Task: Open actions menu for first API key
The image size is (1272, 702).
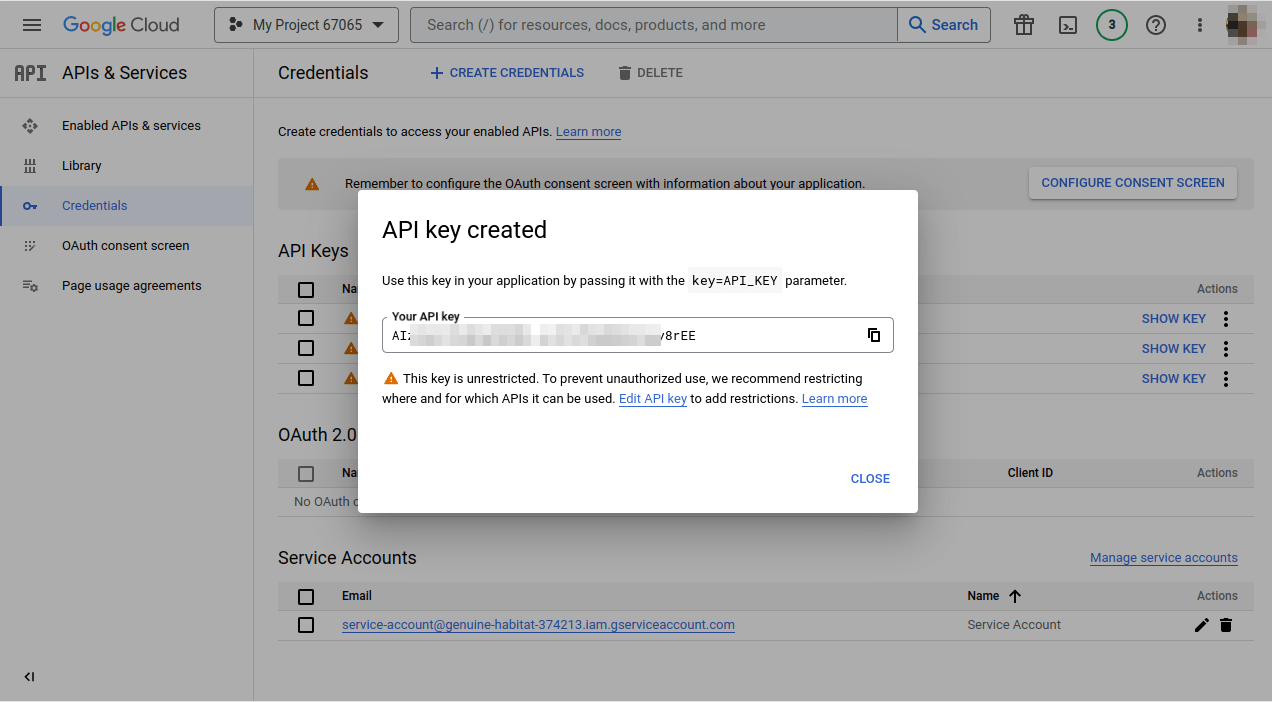Action: [1226, 319]
